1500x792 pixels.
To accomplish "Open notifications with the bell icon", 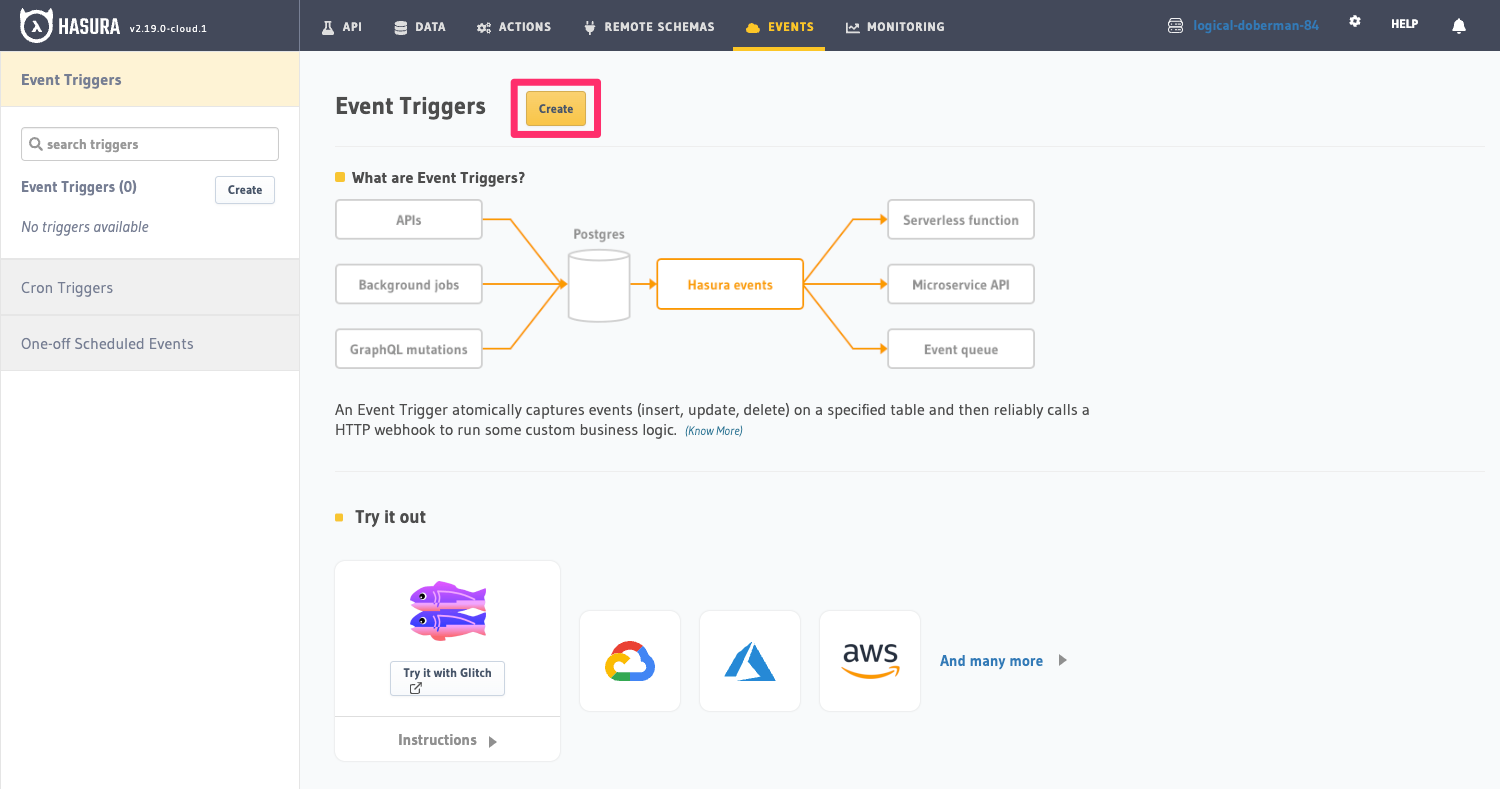I will click(1459, 26).
